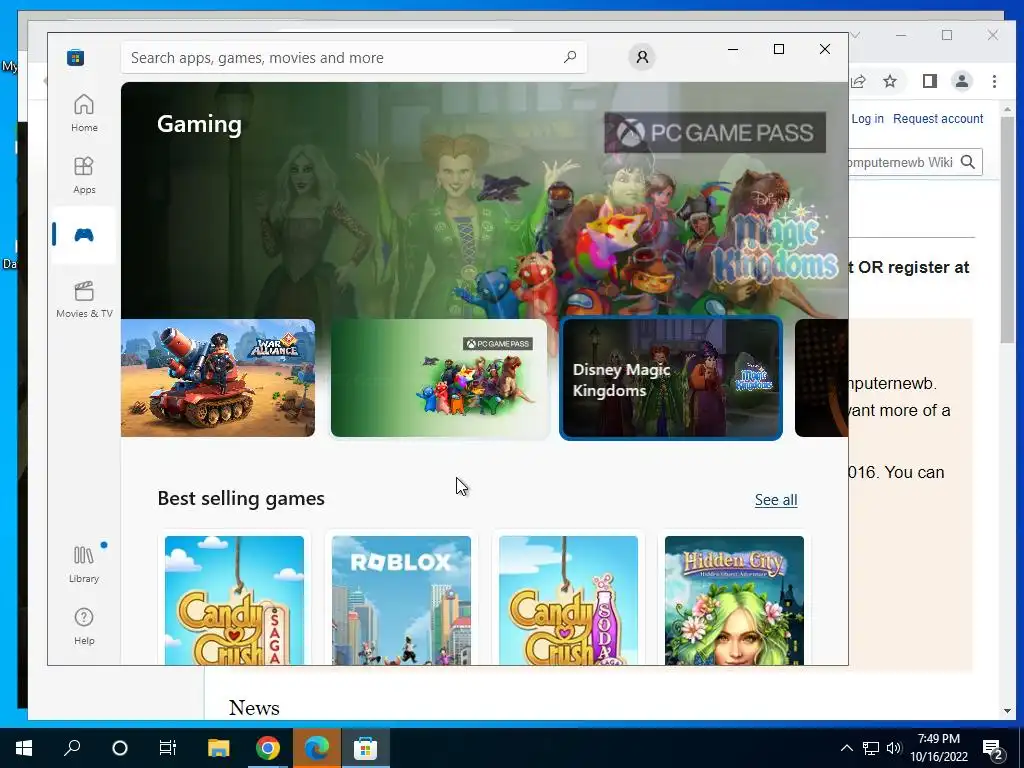Open Movies & TV in Store sidebar
The width and height of the screenshot is (1024, 768).
pos(84,298)
